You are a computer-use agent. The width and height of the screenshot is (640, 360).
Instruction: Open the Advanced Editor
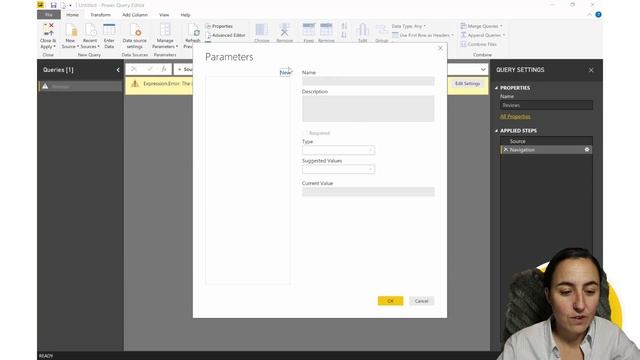pos(225,35)
